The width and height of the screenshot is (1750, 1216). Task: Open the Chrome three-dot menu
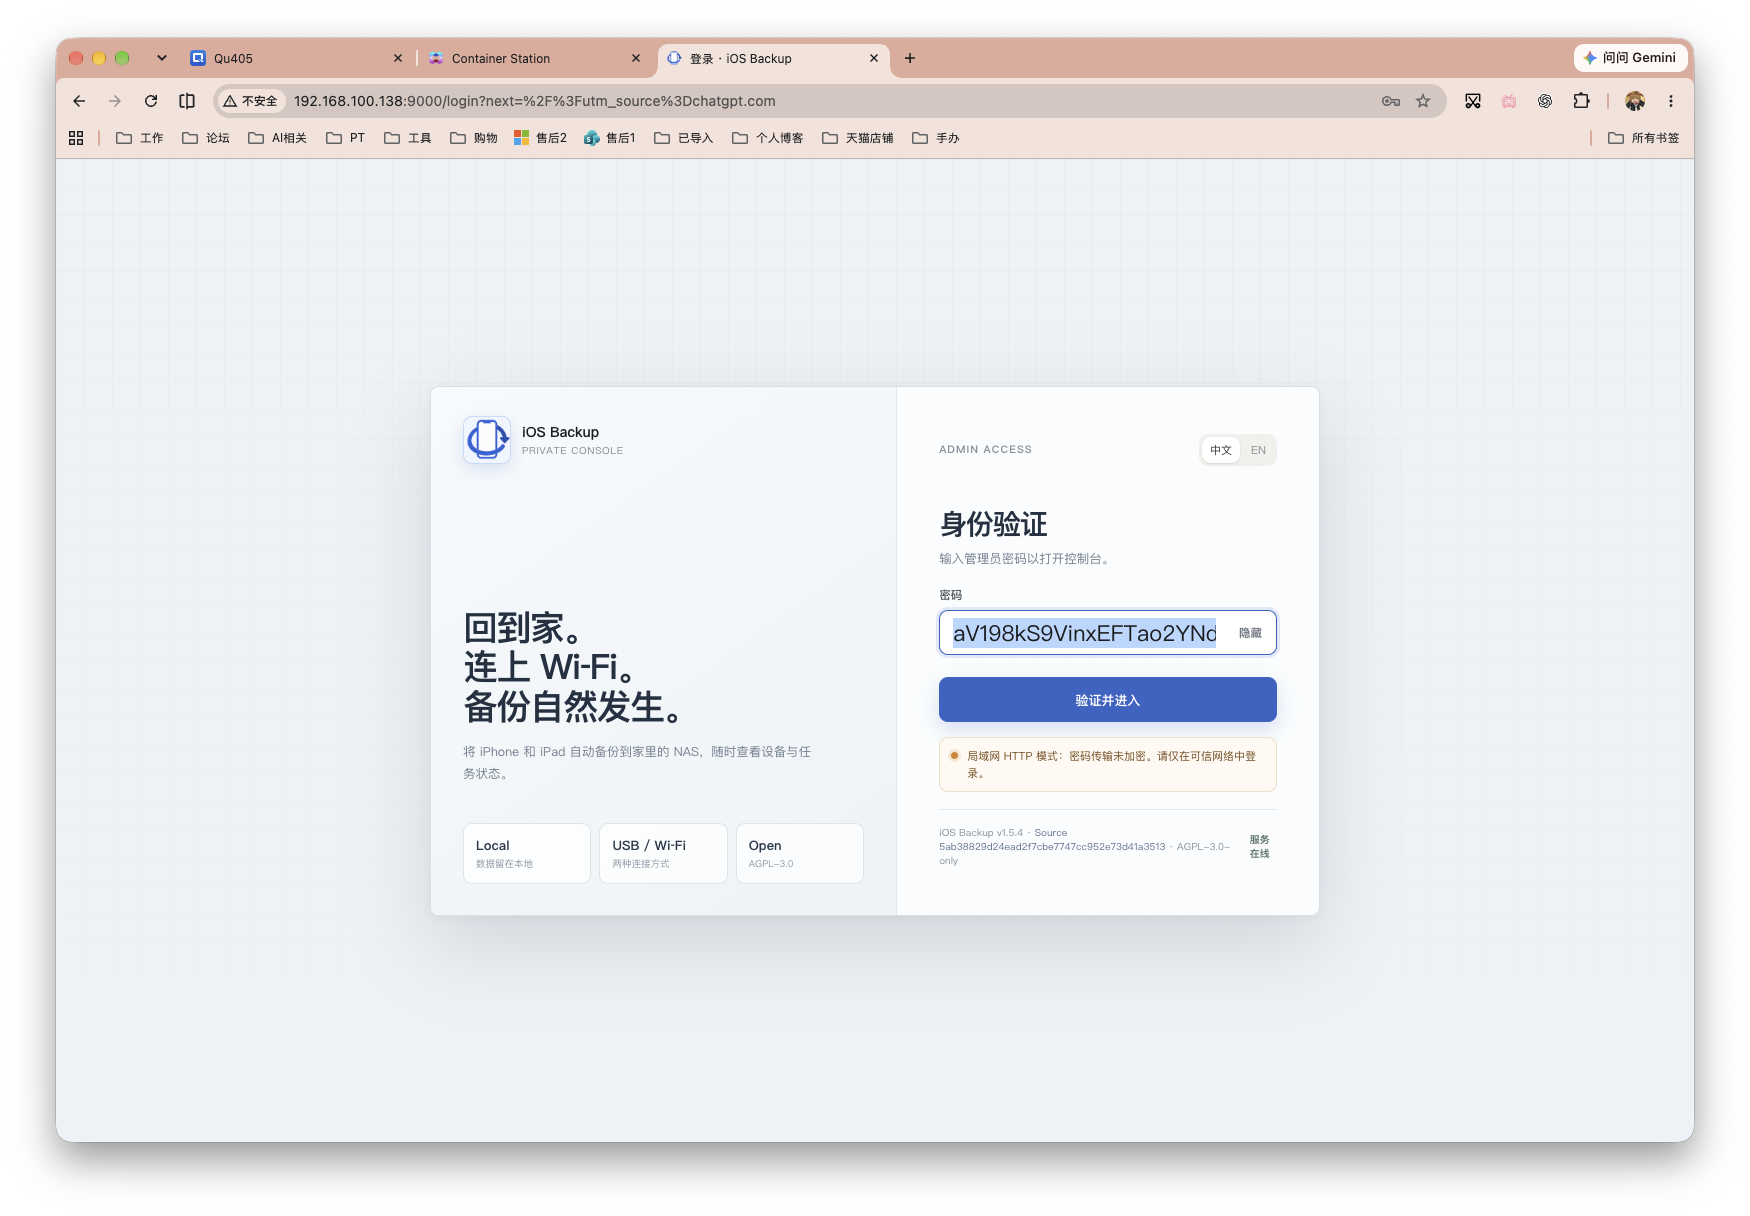(1671, 101)
